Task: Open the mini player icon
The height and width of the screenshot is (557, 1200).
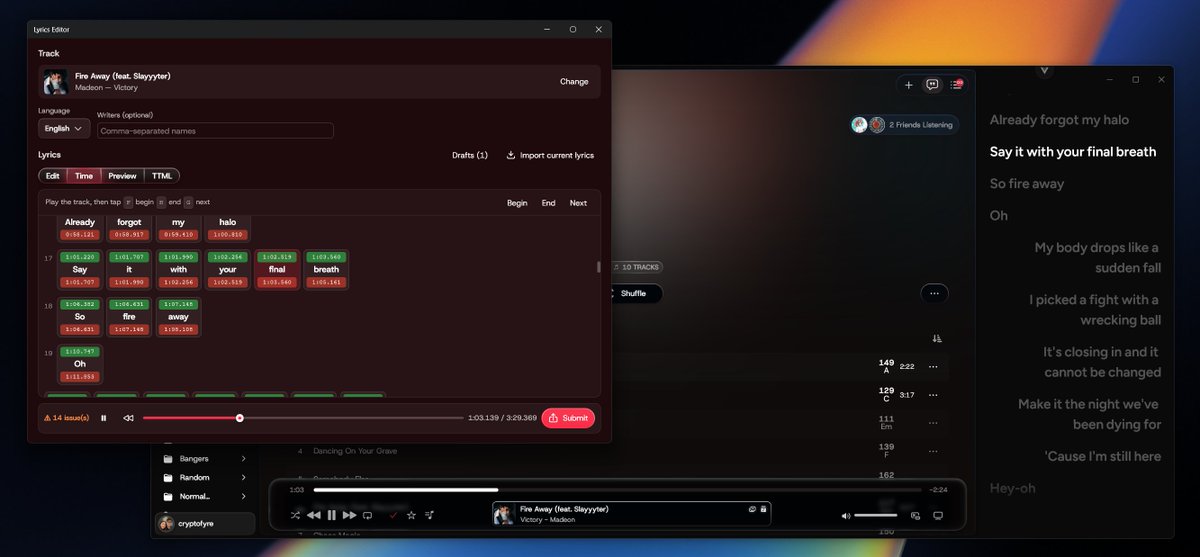Action: click(x=915, y=515)
